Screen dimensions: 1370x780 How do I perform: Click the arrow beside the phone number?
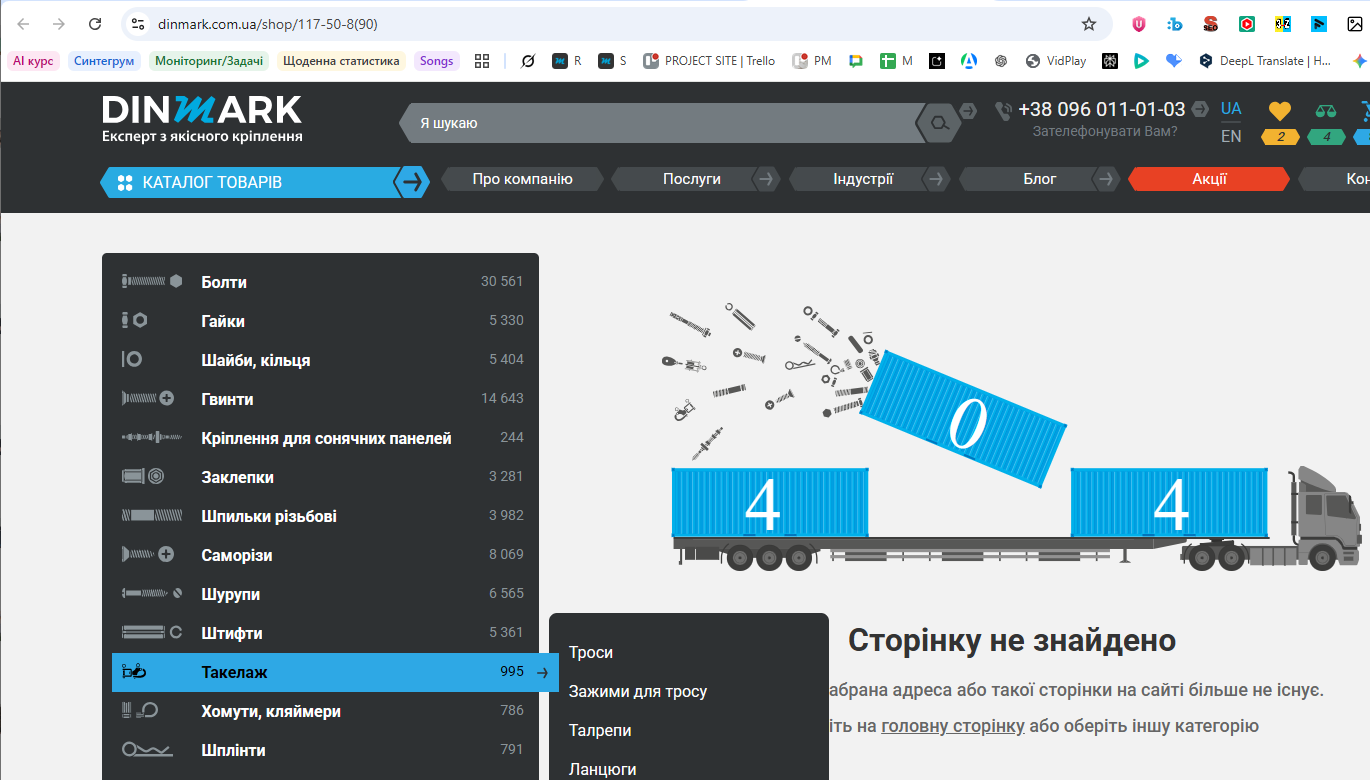(1201, 109)
